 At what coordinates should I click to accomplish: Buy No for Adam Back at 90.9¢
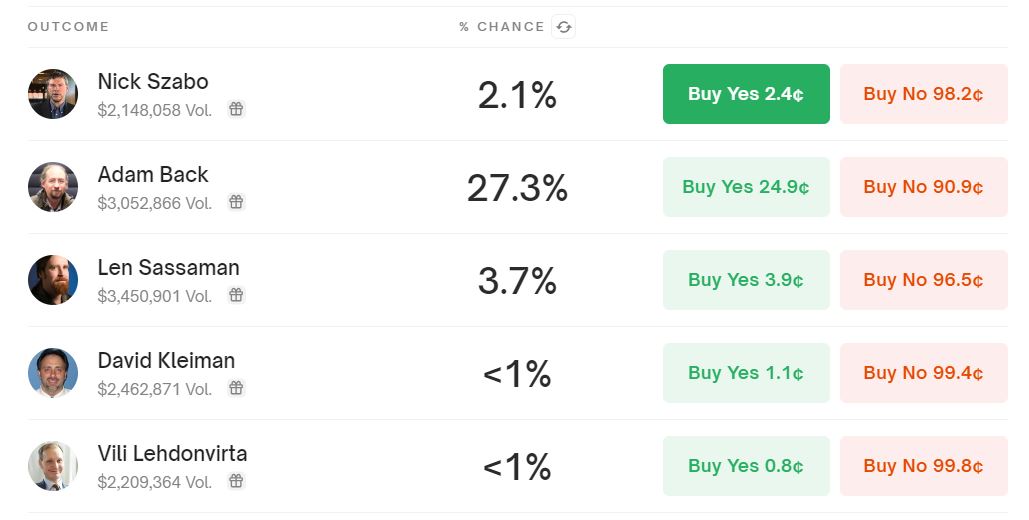[x=923, y=187]
